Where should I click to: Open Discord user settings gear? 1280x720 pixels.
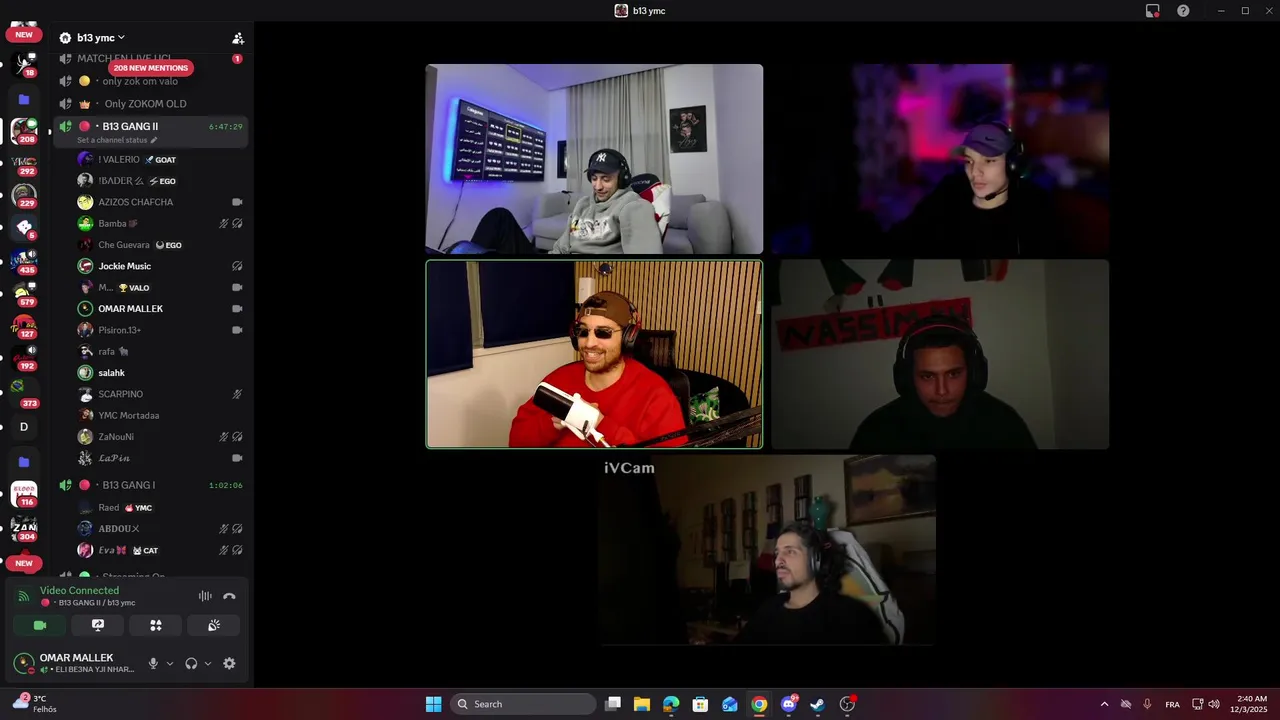(229, 663)
